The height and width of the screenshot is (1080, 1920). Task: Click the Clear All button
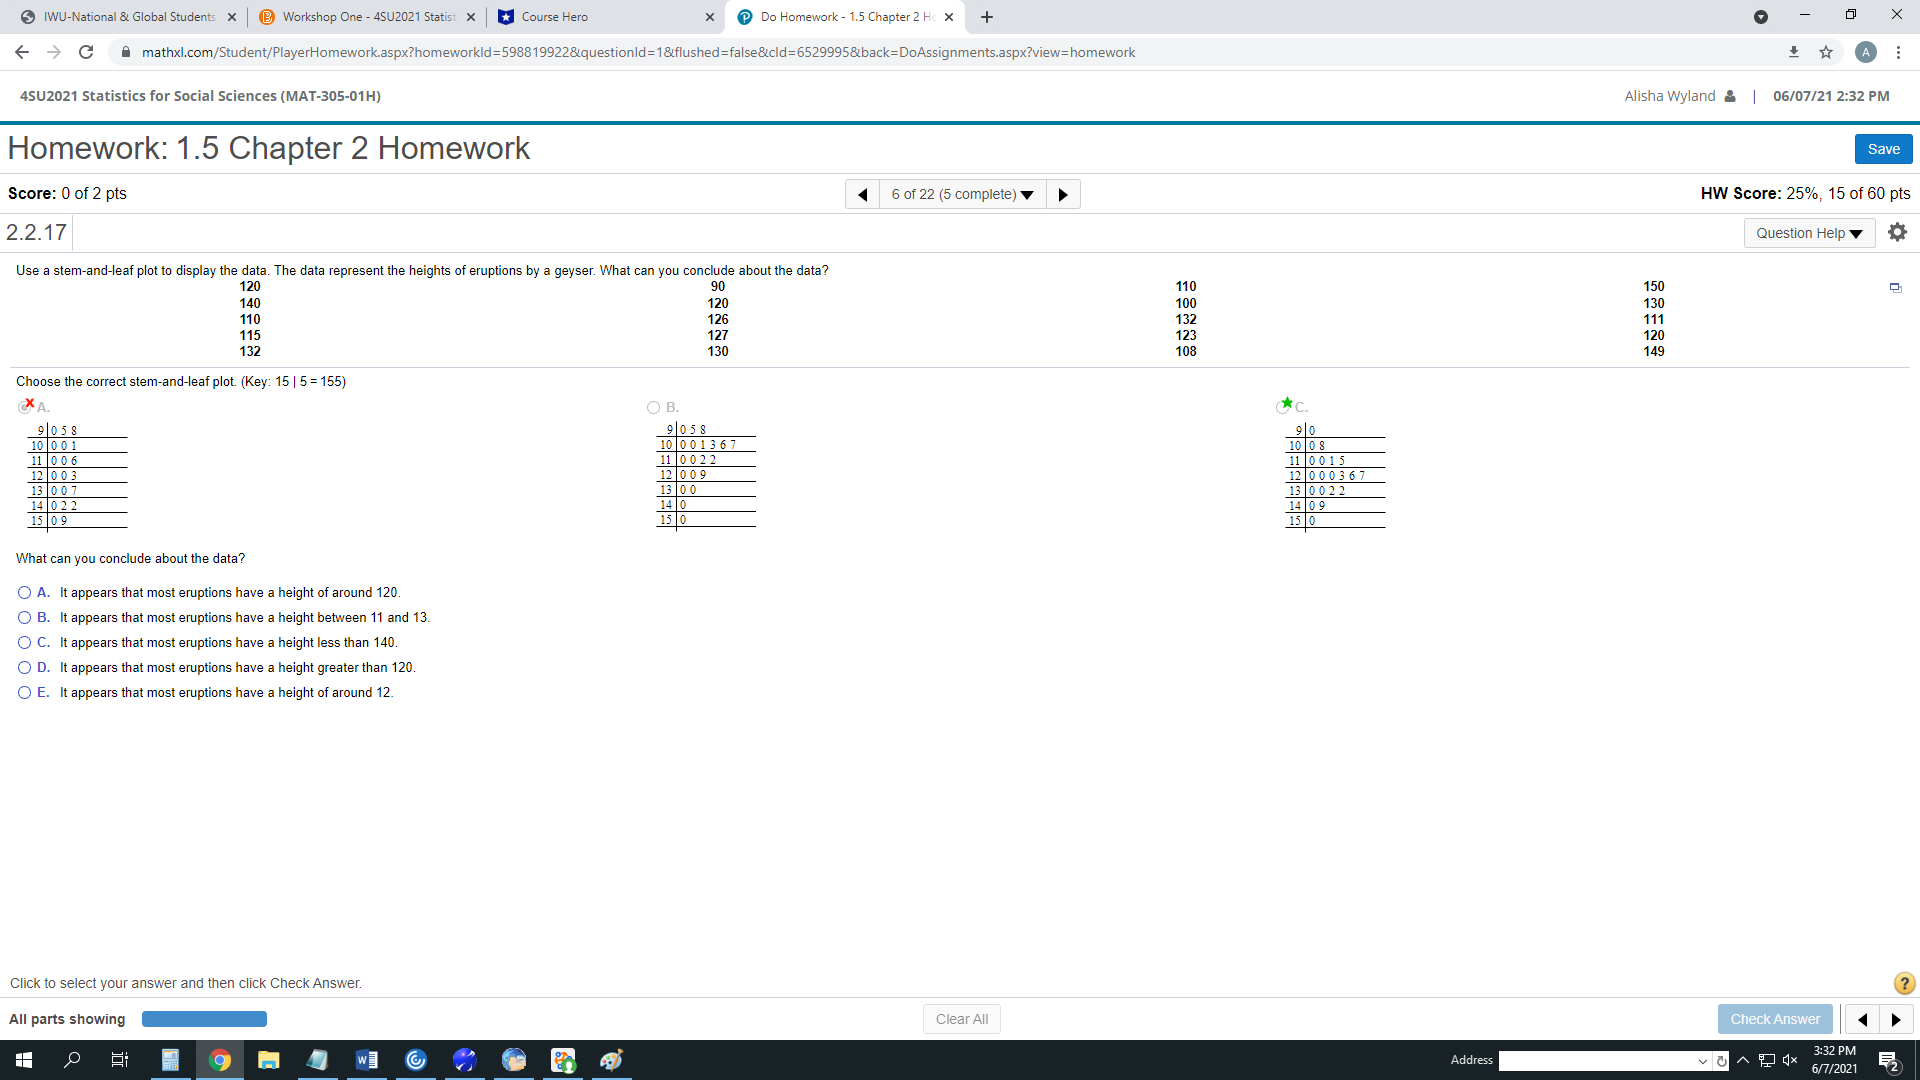[961, 1019]
